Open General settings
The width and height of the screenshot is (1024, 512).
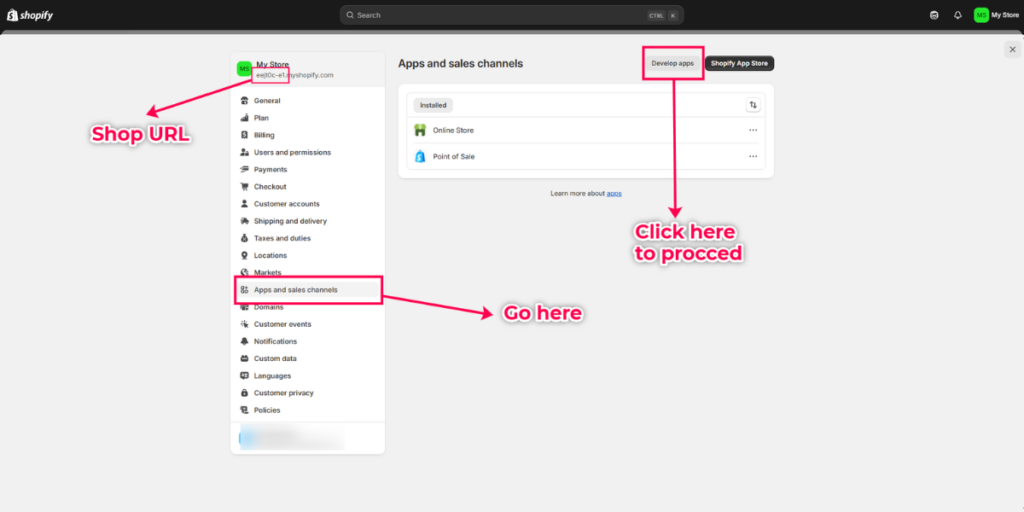(x=308, y=101)
